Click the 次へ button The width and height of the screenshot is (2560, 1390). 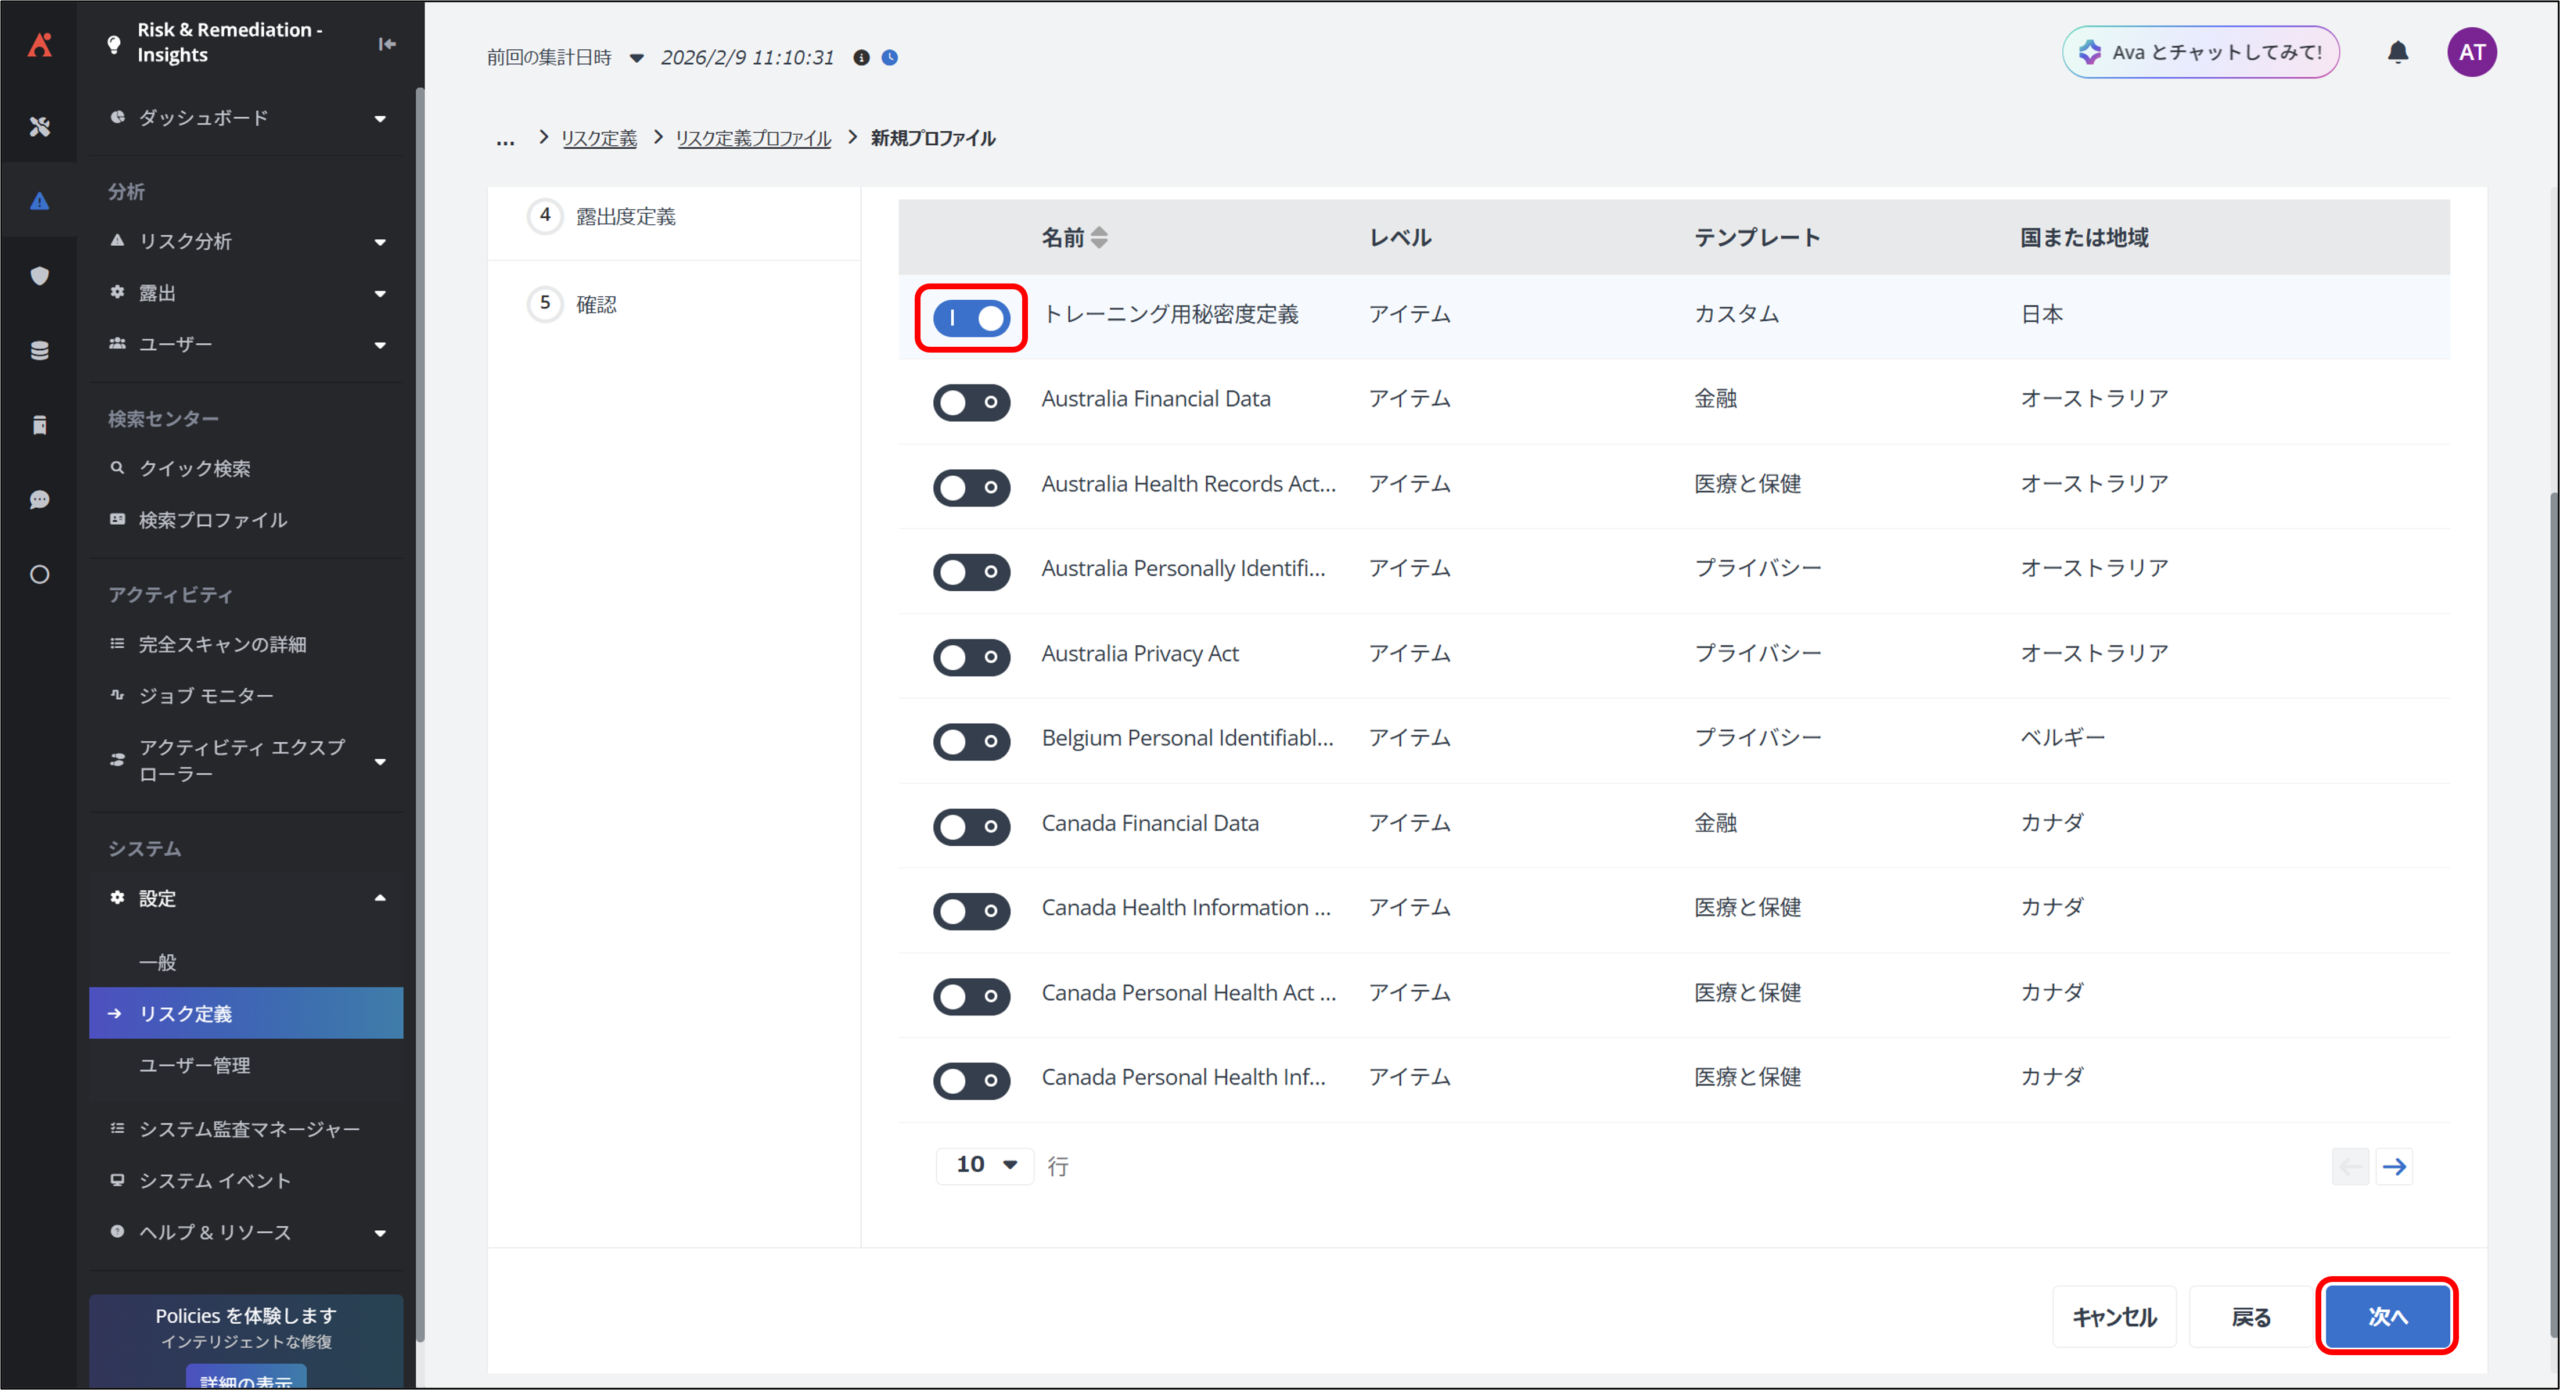pyautogui.click(x=2386, y=1316)
